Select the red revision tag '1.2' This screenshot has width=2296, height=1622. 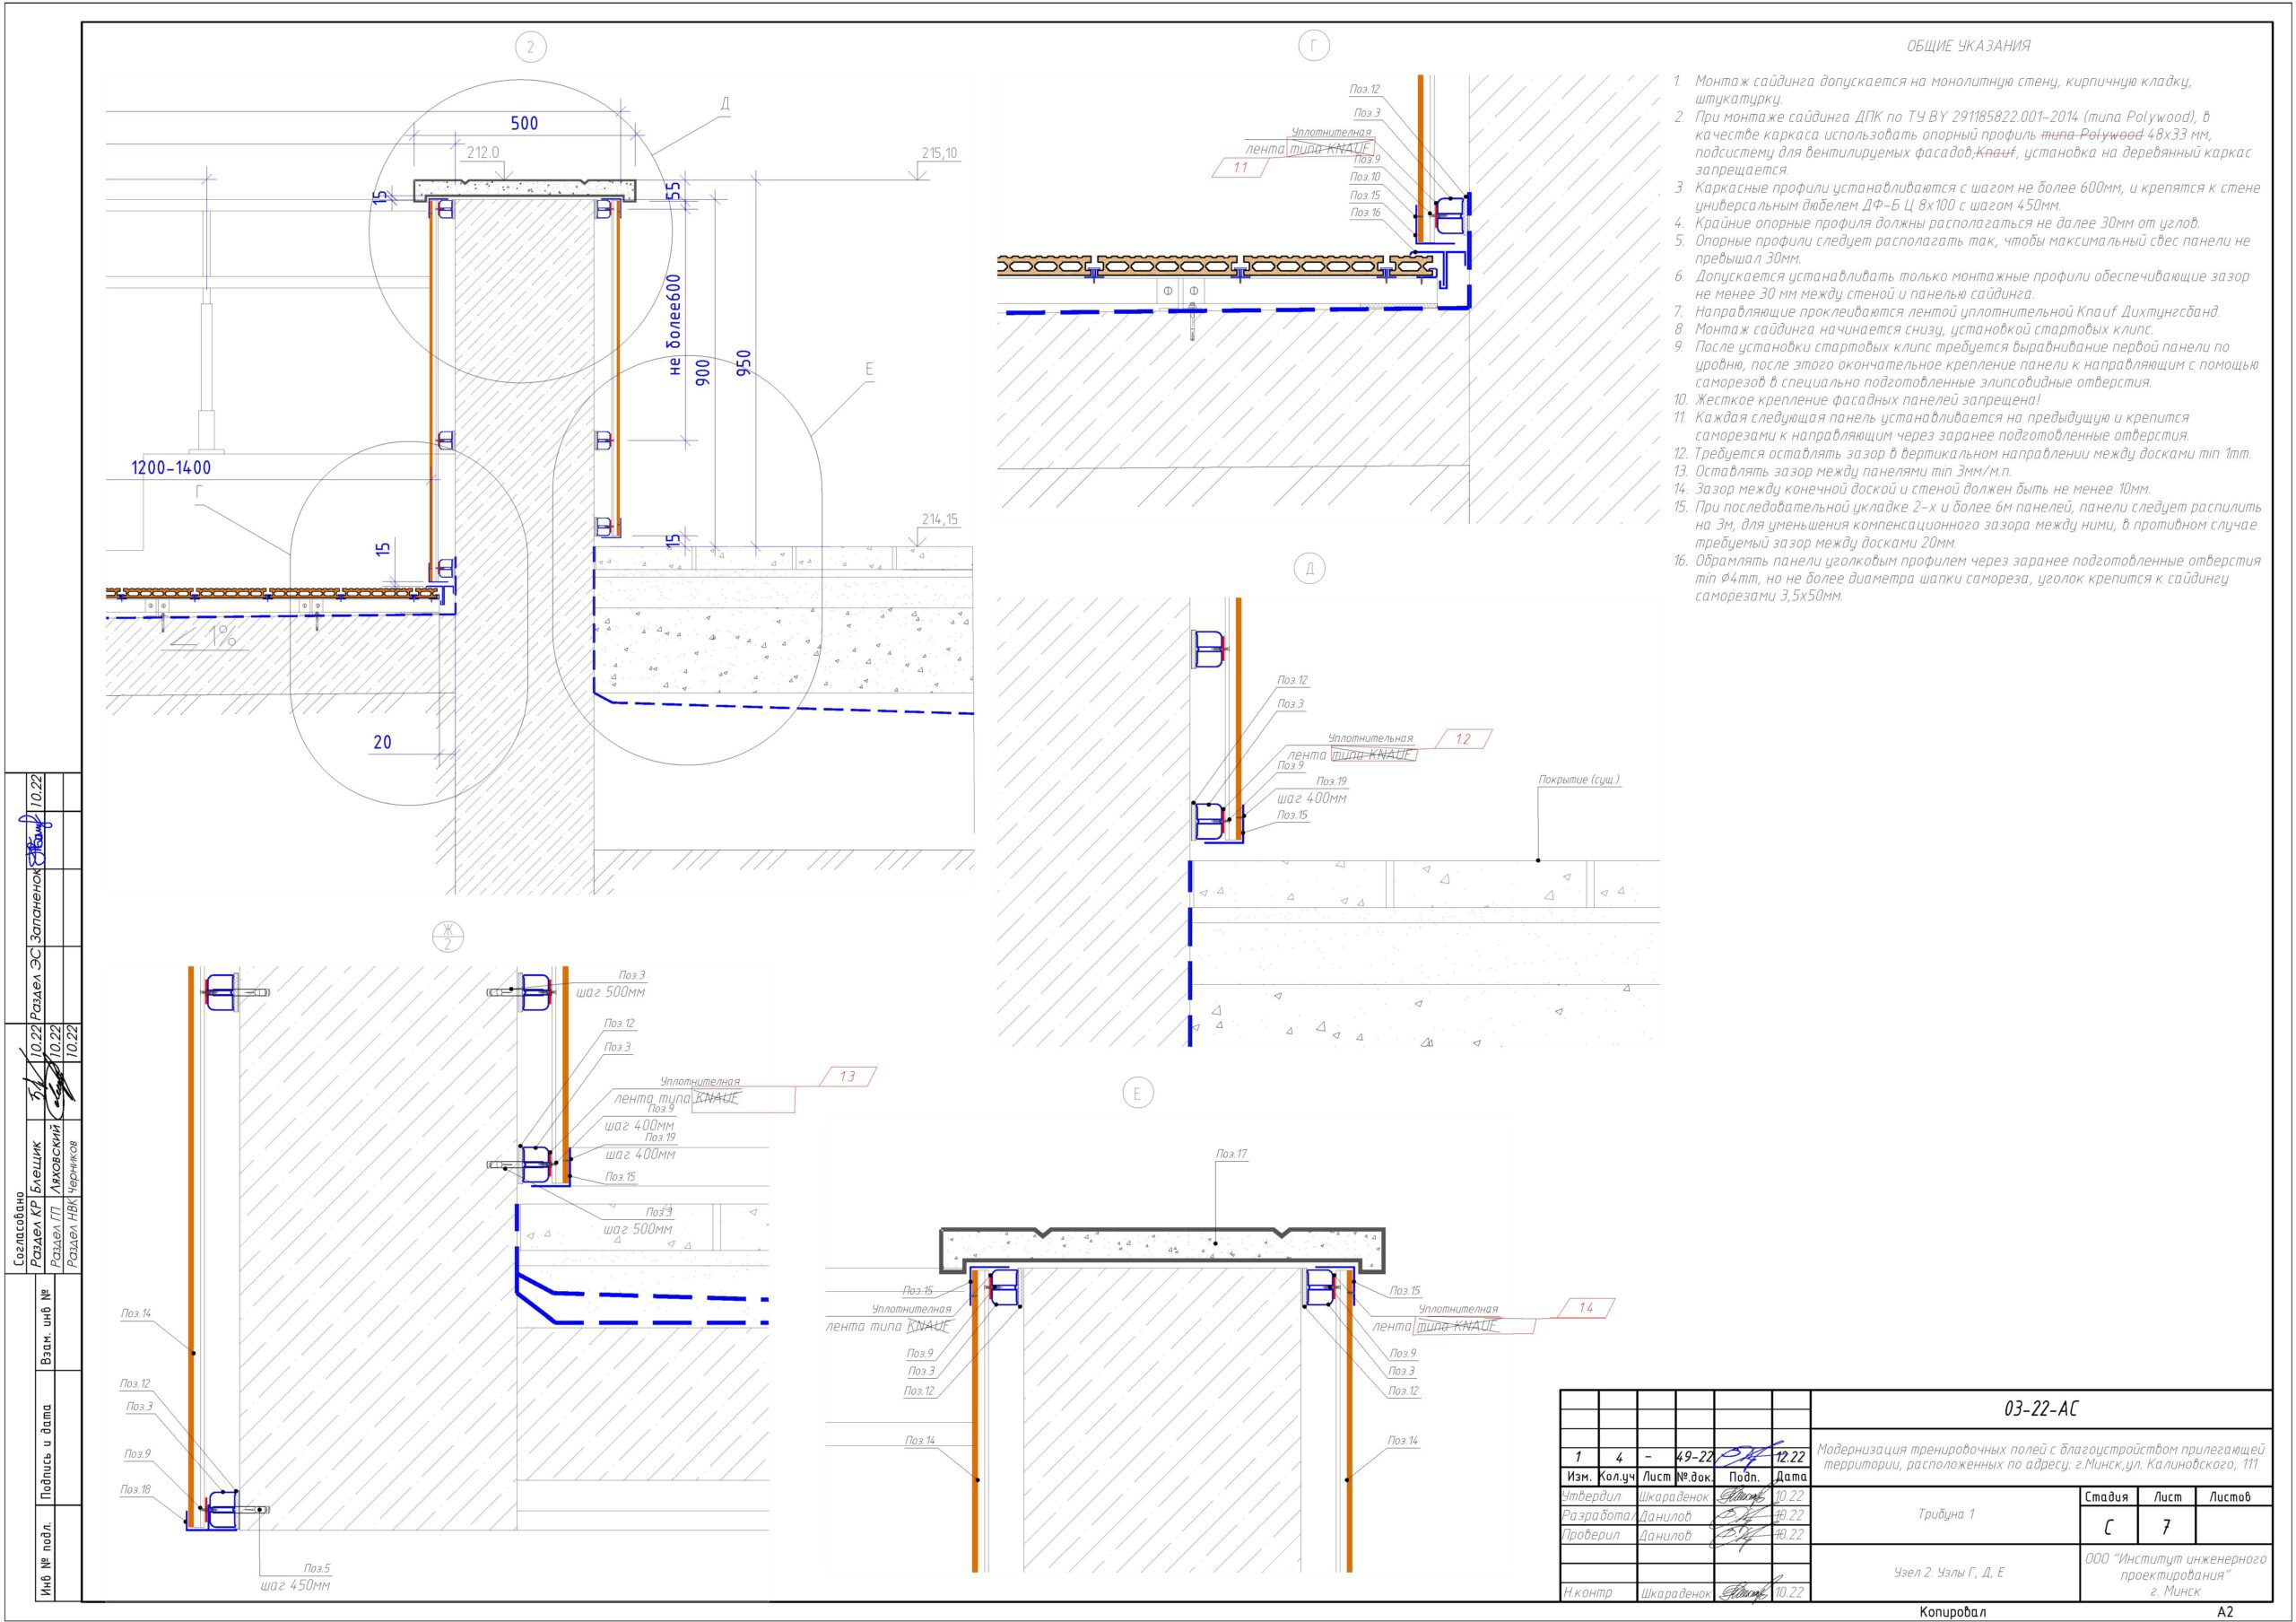(1463, 740)
